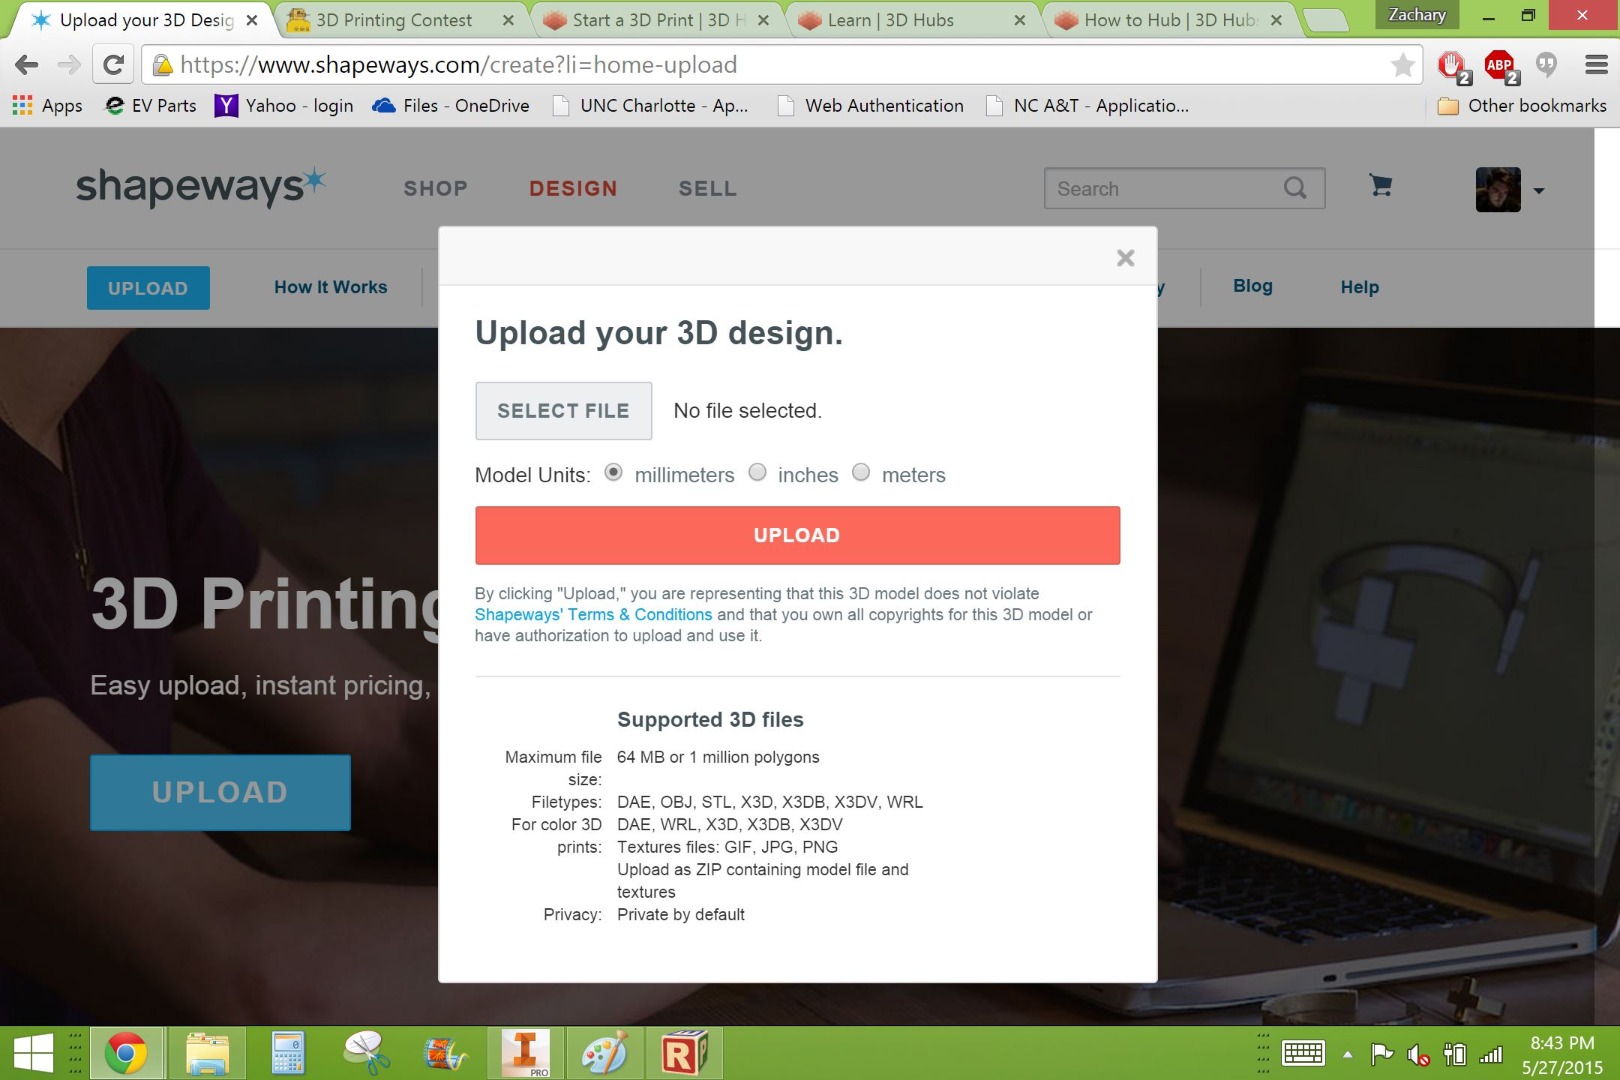Bookmark this page with the star icon
Image resolution: width=1620 pixels, height=1080 pixels.
pyautogui.click(x=1402, y=65)
